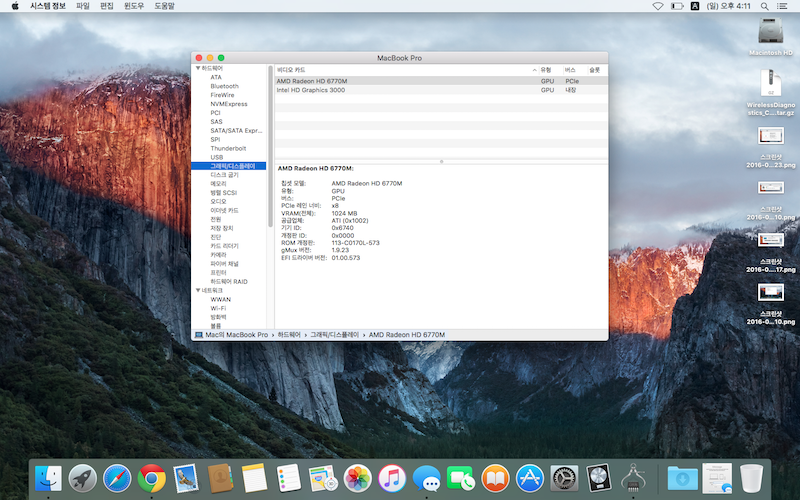The image size is (800, 500).
Task: Open the Trash in the dock
Action: (x=751, y=478)
